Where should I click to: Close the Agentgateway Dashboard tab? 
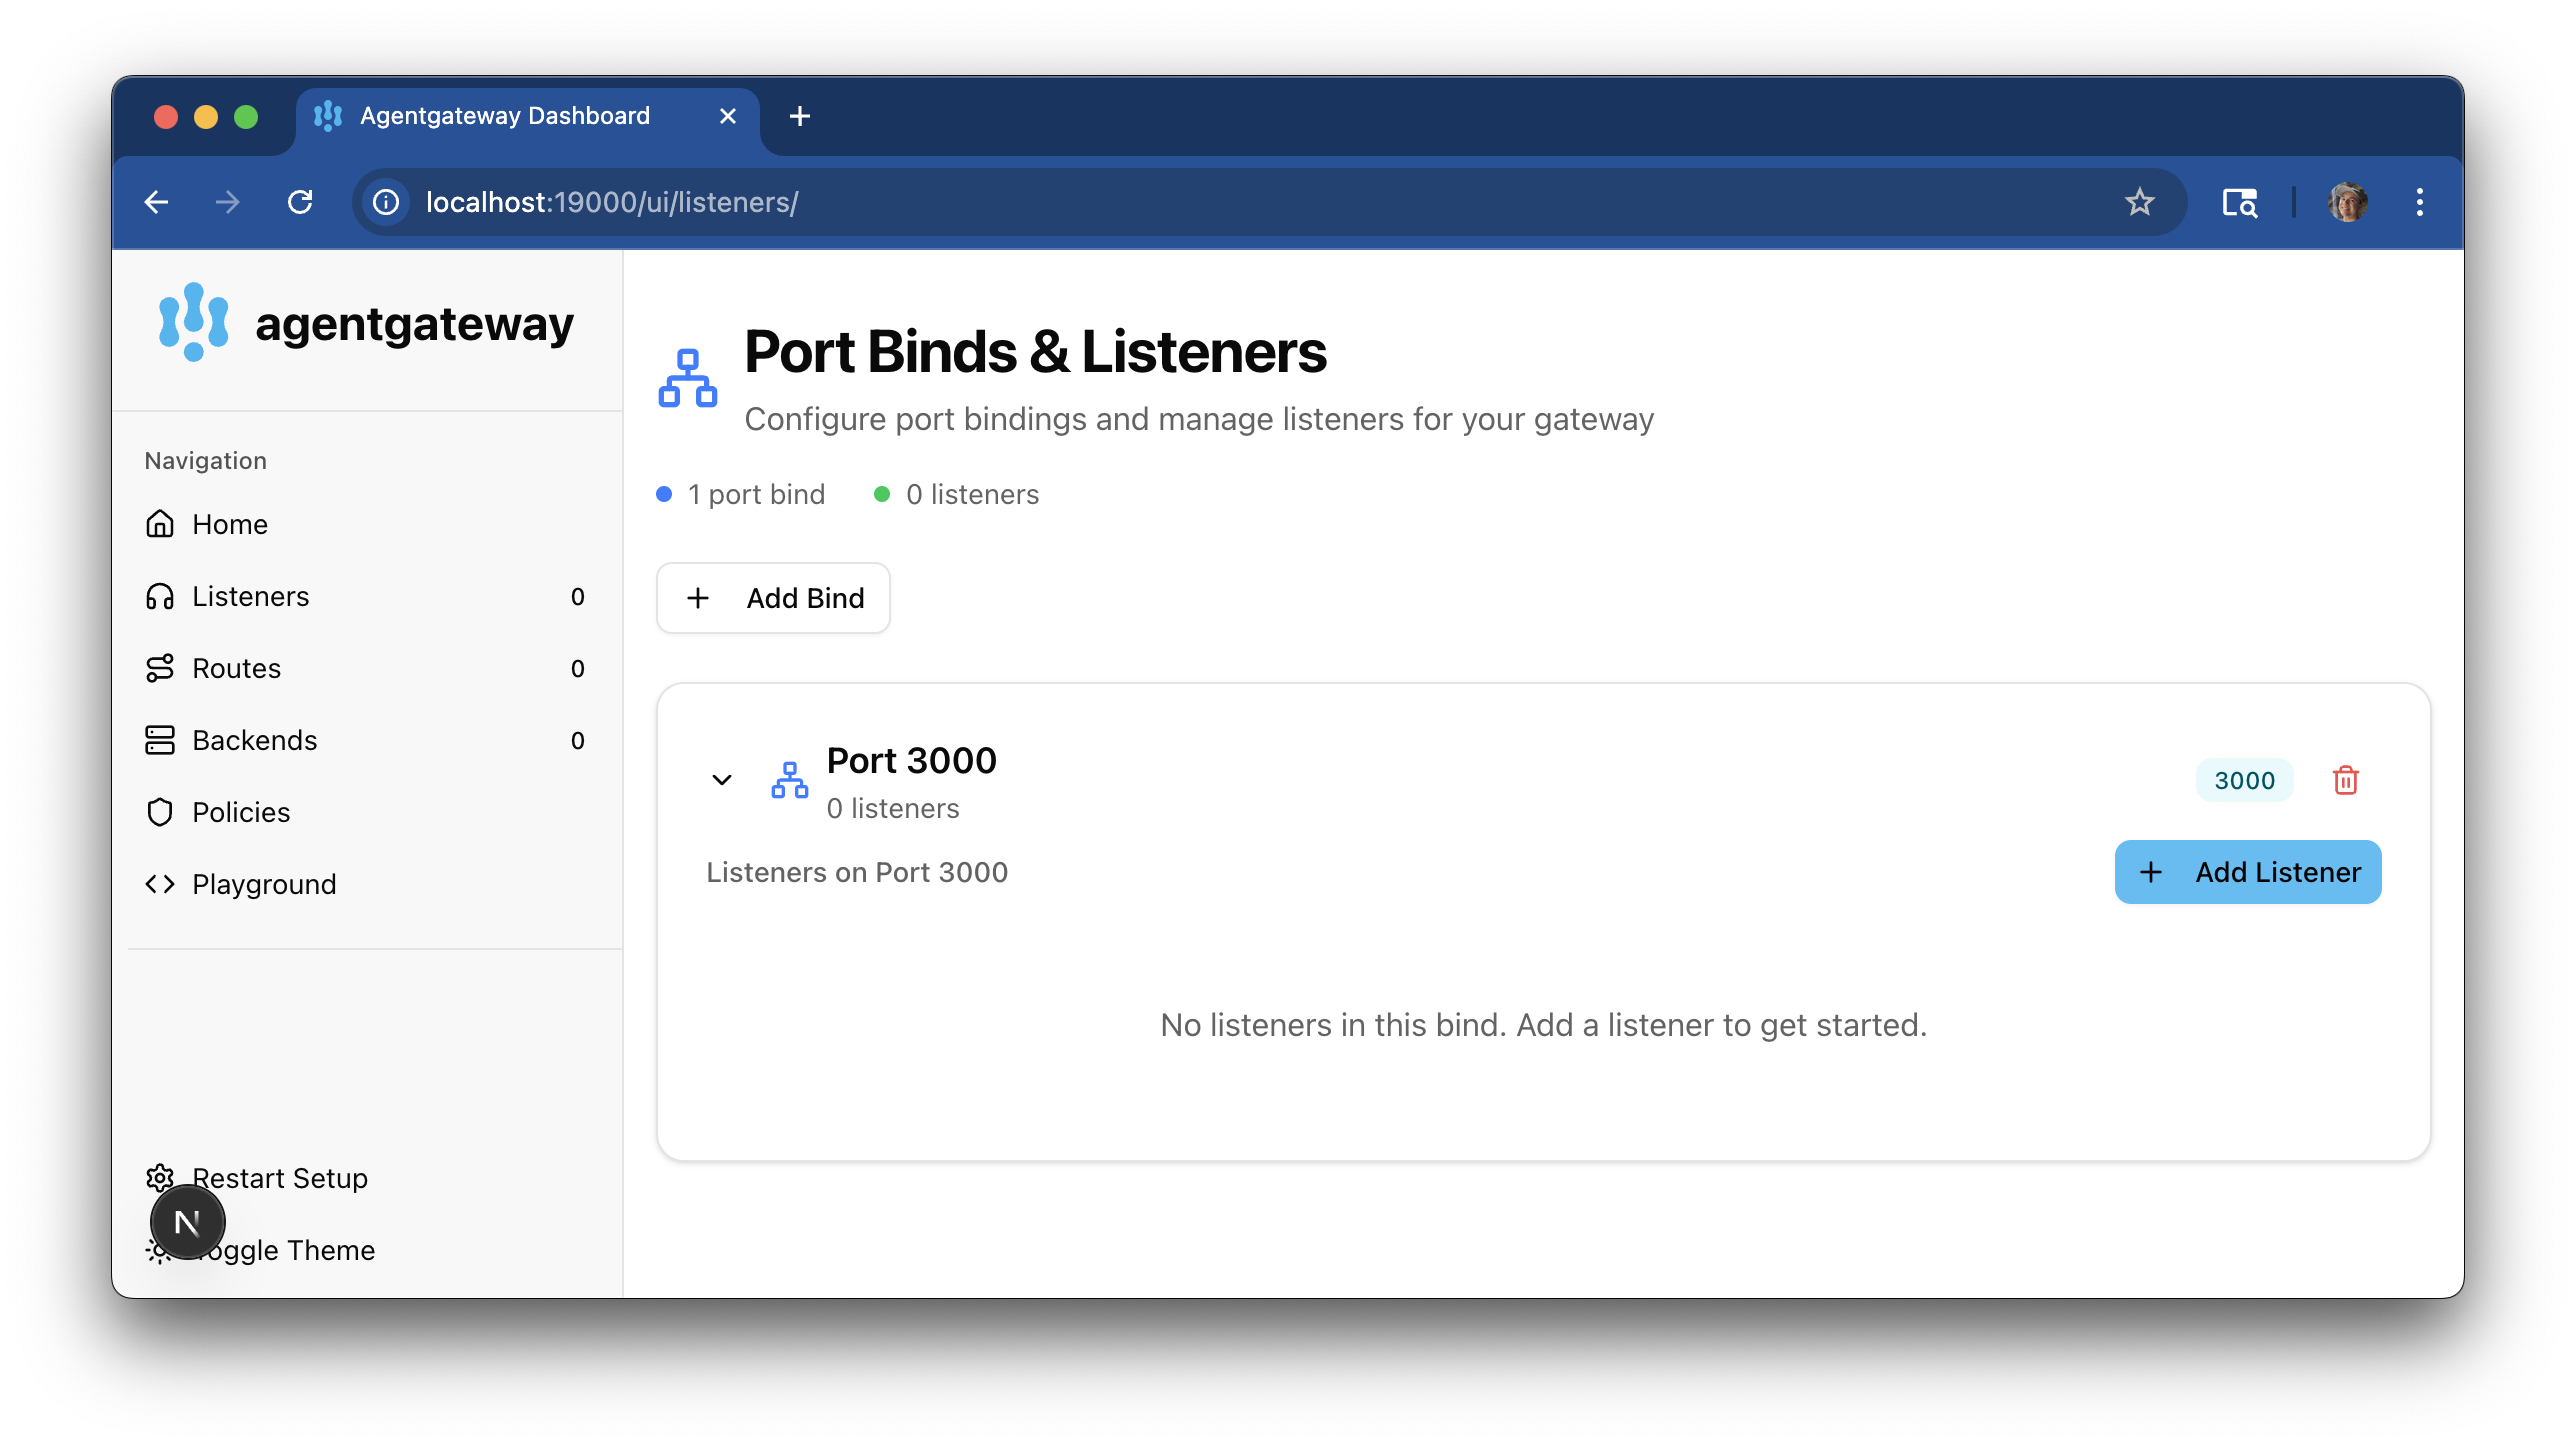click(x=728, y=116)
